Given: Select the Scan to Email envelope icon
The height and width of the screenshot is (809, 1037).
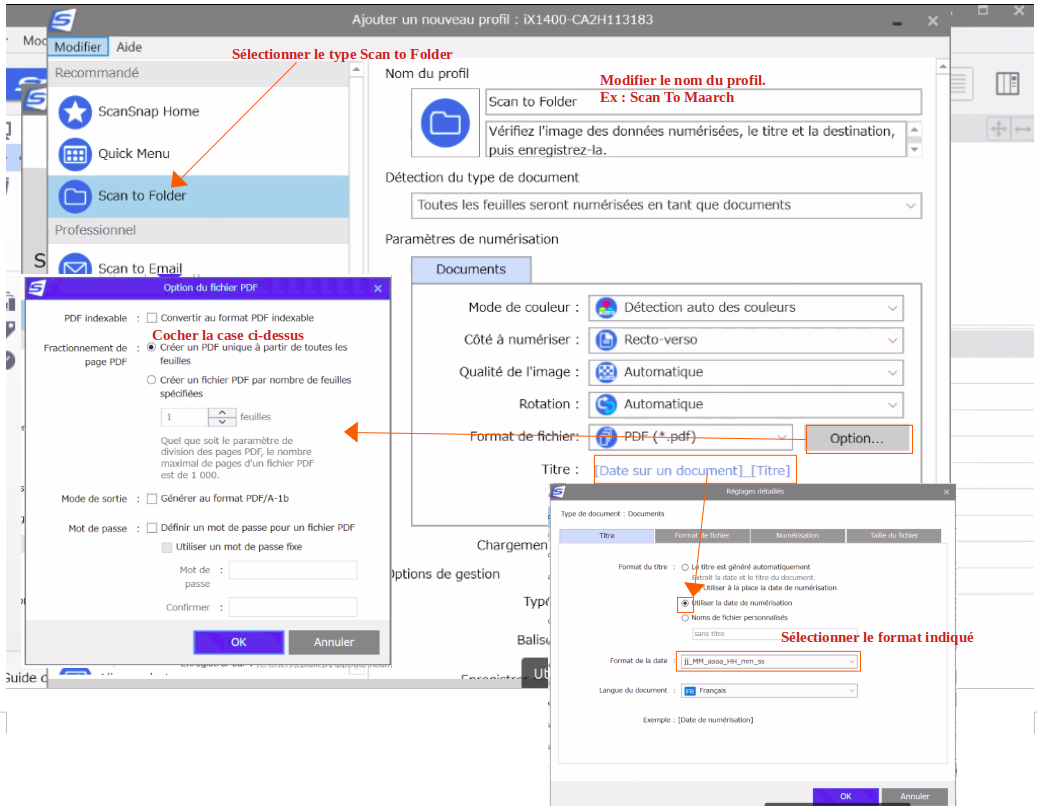Looking at the screenshot, I should click(x=75, y=267).
